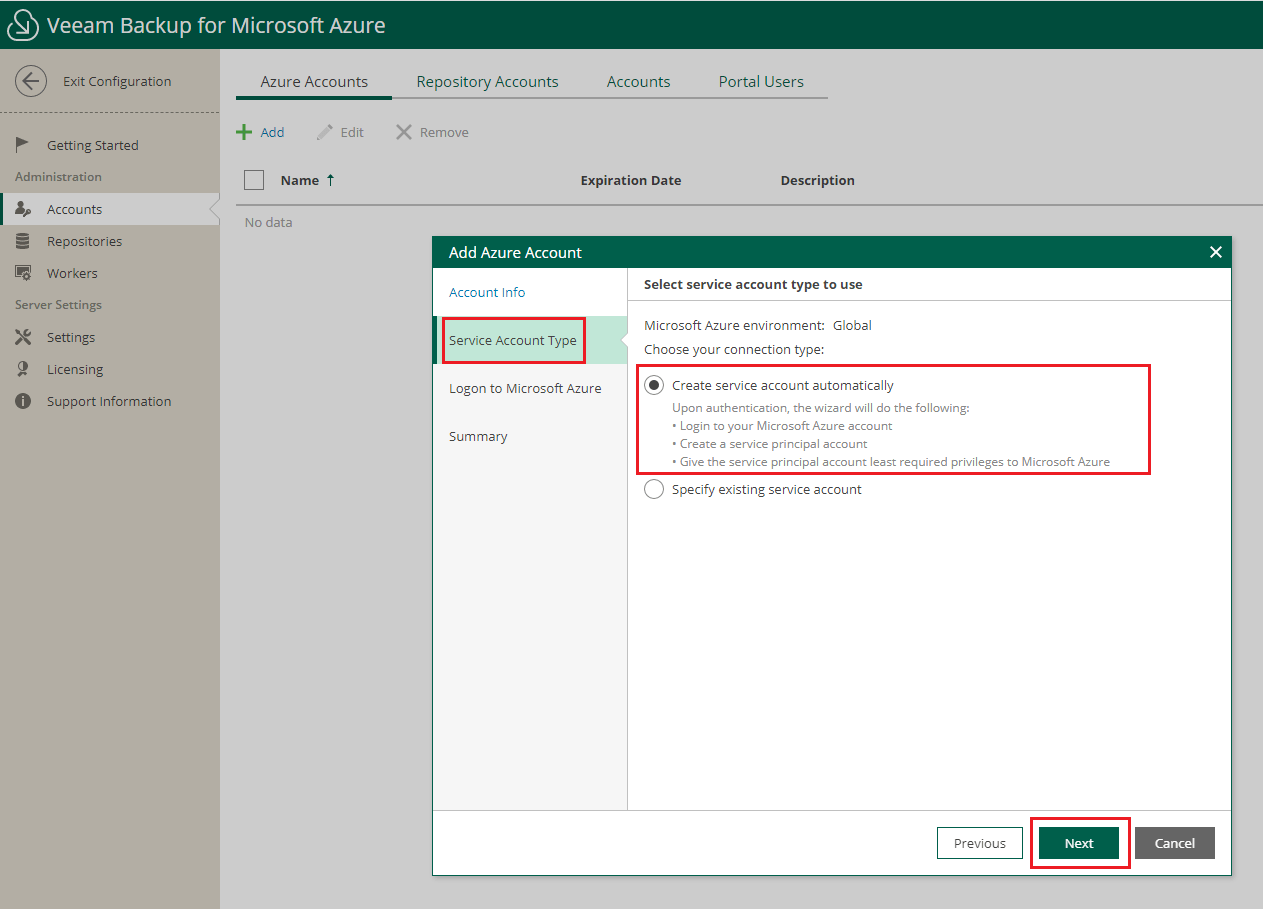Click the pencil Edit icon
Image resolution: width=1263 pixels, height=909 pixels.
point(324,132)
